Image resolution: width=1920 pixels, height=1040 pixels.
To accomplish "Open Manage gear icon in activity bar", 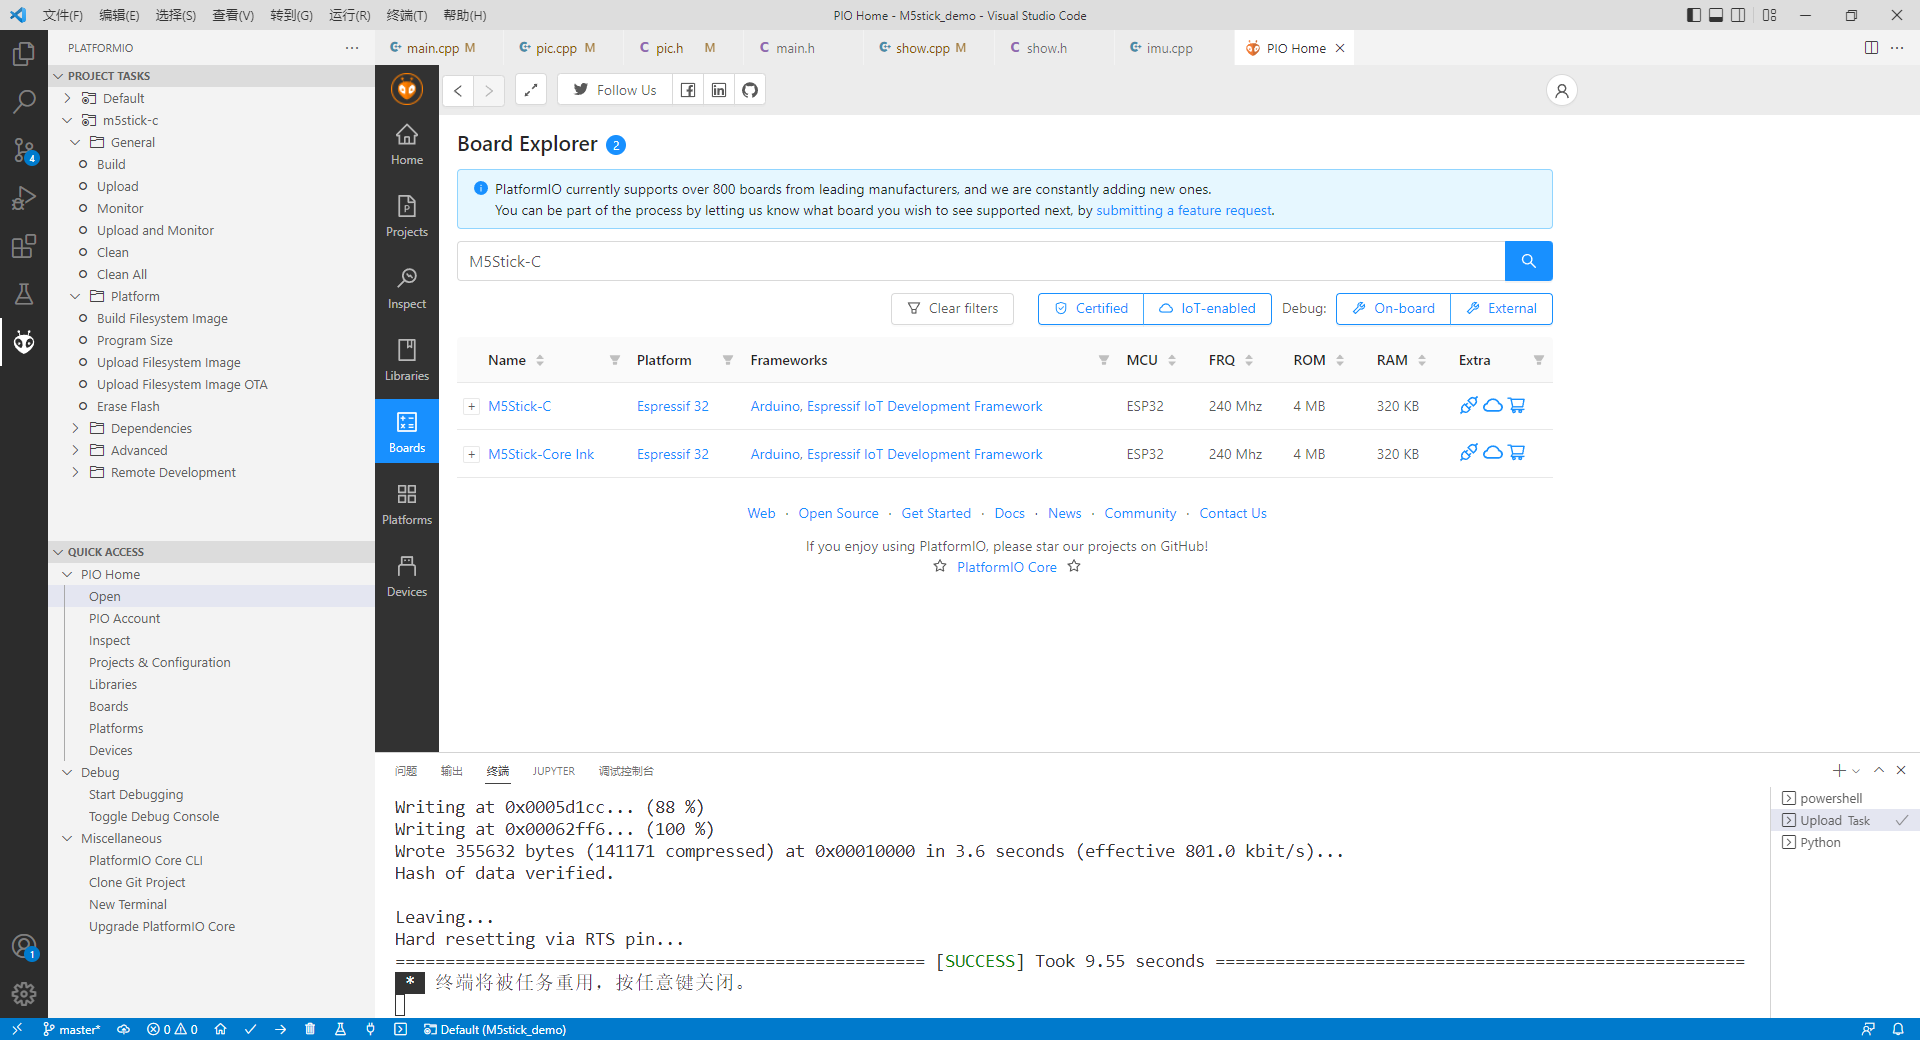I will click(x=24, y=994).
